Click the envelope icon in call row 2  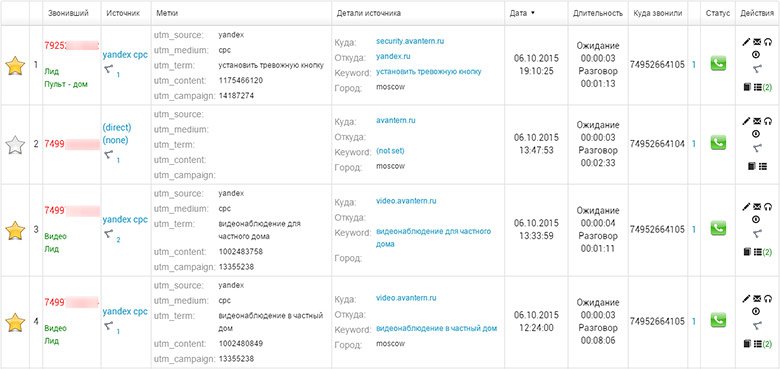coord(757,121)
